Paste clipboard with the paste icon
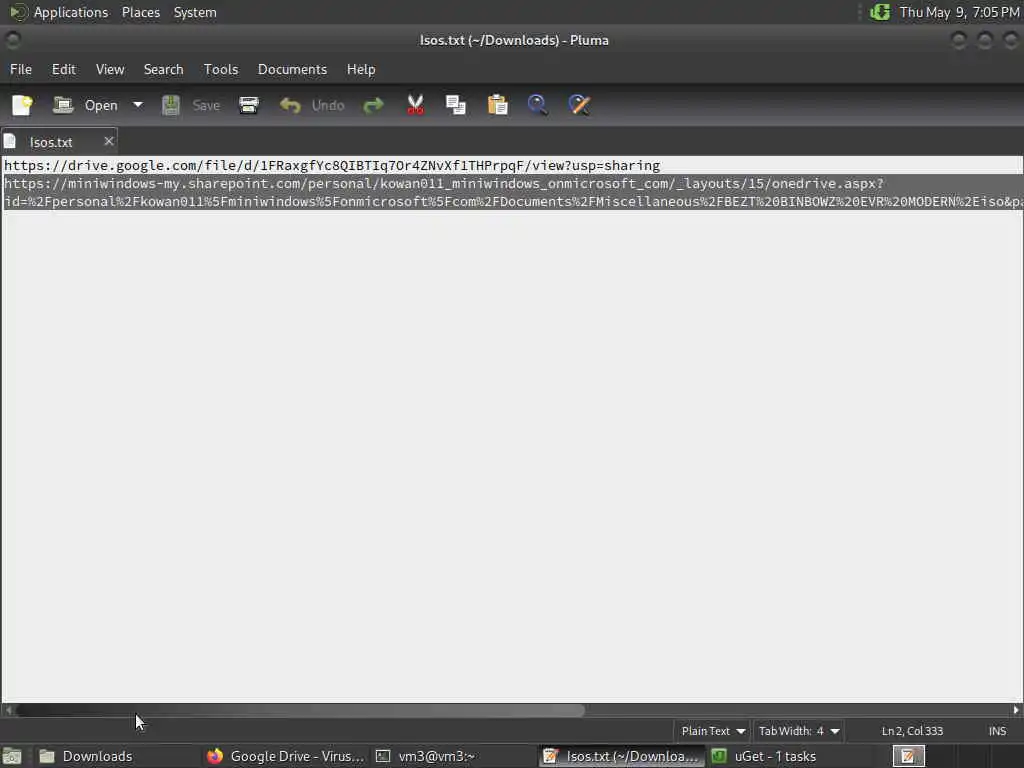Image resolution: width=1024 pixels, height=768 pixels. click(x=498, y=105)
